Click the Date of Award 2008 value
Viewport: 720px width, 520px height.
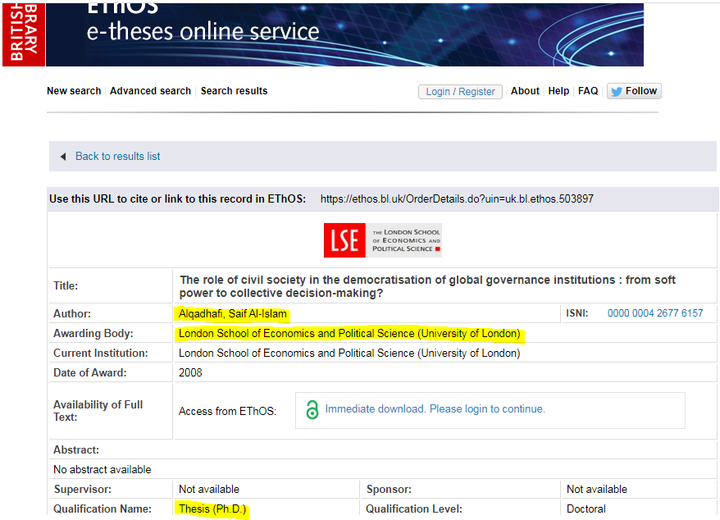190,373
